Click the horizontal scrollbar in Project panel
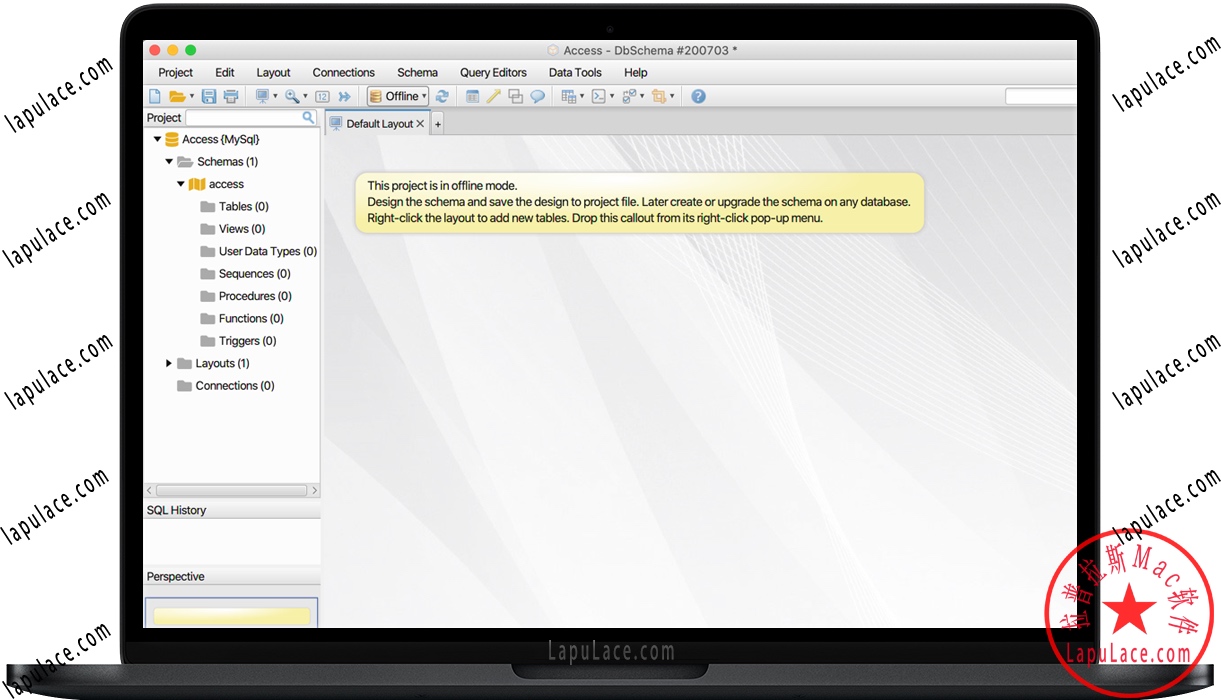This screenshot has width=1221, height=700. pyautogui.click(x=231, y=491)
